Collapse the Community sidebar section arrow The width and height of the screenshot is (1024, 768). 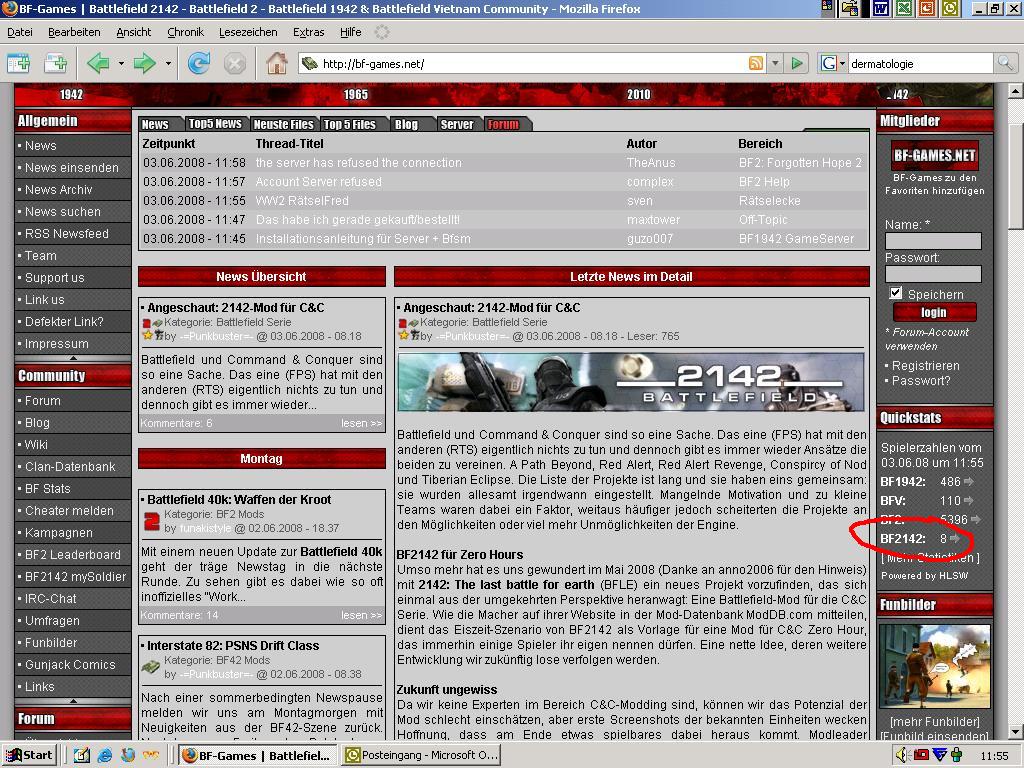[73, 701]
